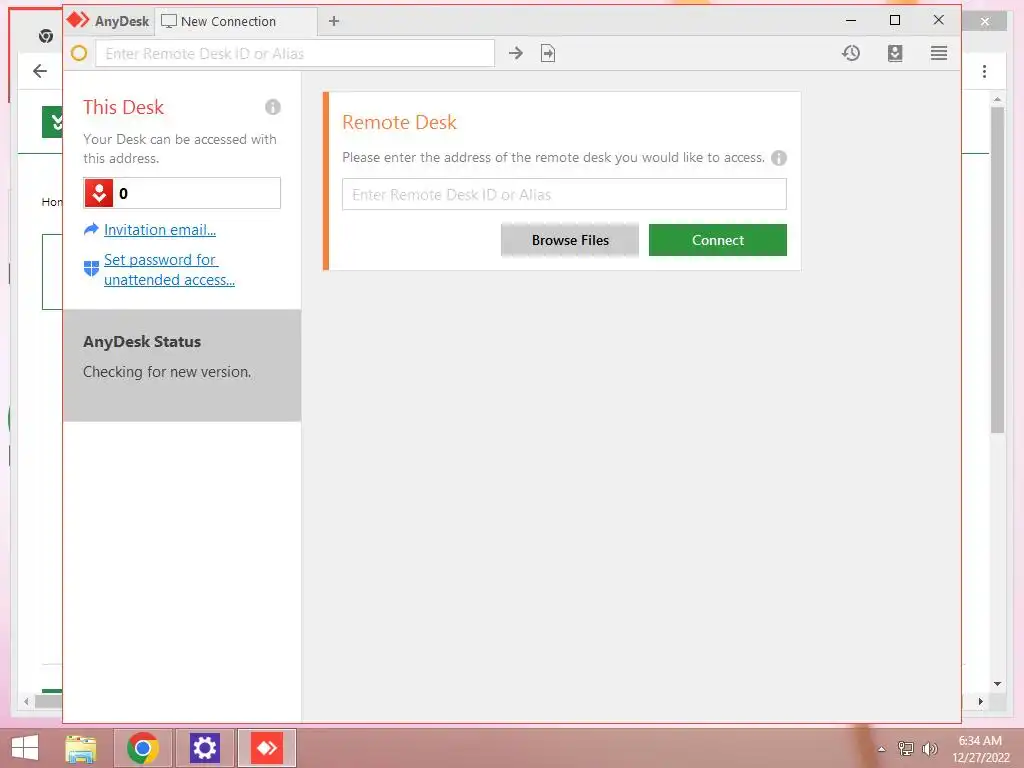
Task: Click the AnyDesk logo in title bar
Action: click(x=78, y=20)
